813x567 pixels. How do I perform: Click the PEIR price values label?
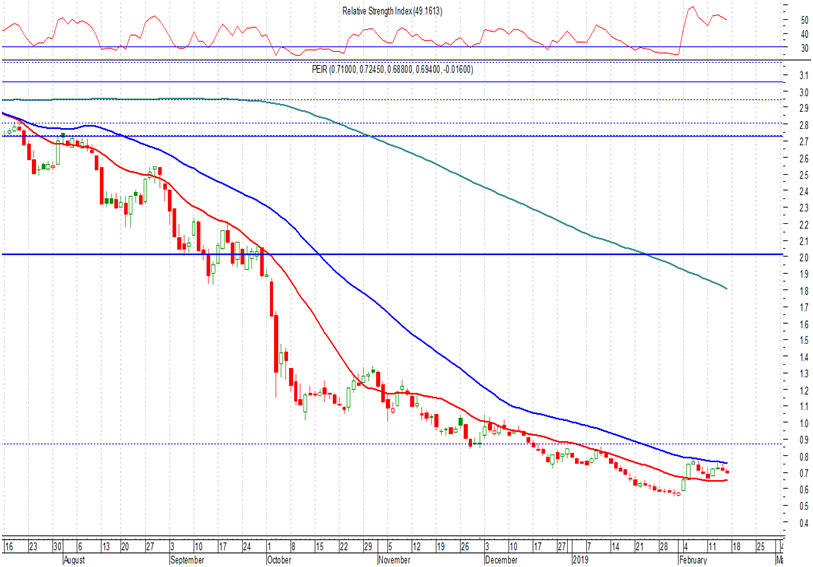[x=392, y=69]
